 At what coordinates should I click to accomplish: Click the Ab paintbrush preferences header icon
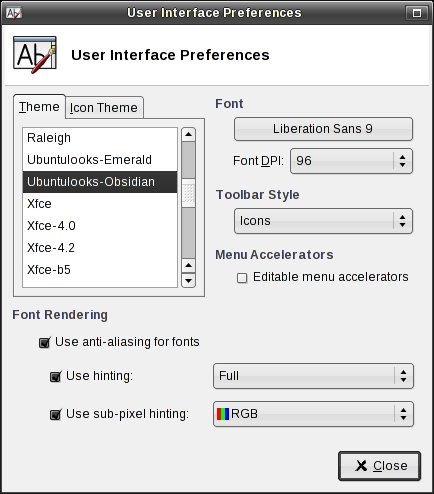(x=35, y=55)
